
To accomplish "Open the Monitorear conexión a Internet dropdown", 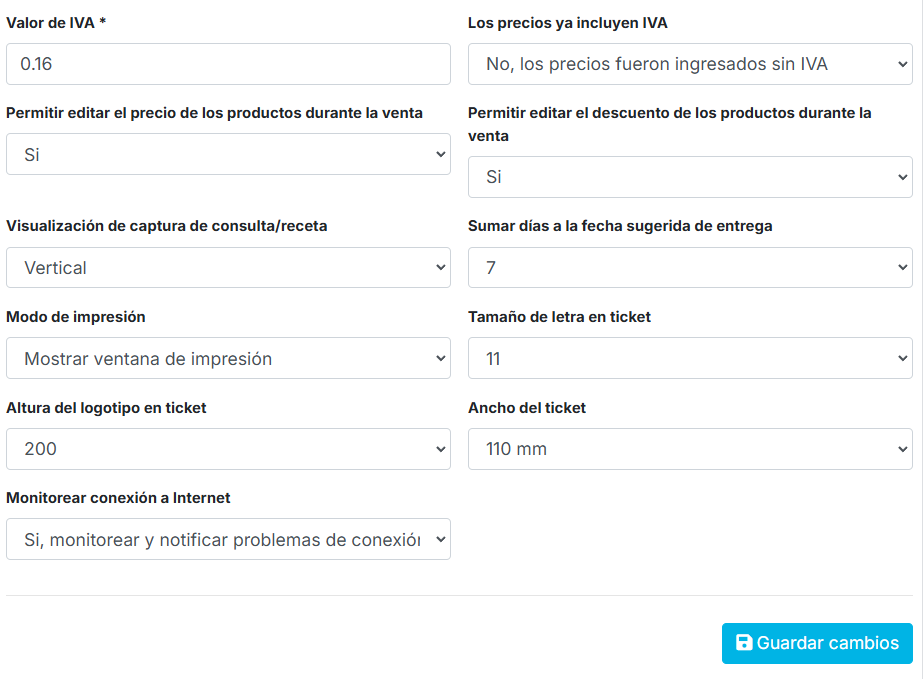I will point(228,540).
